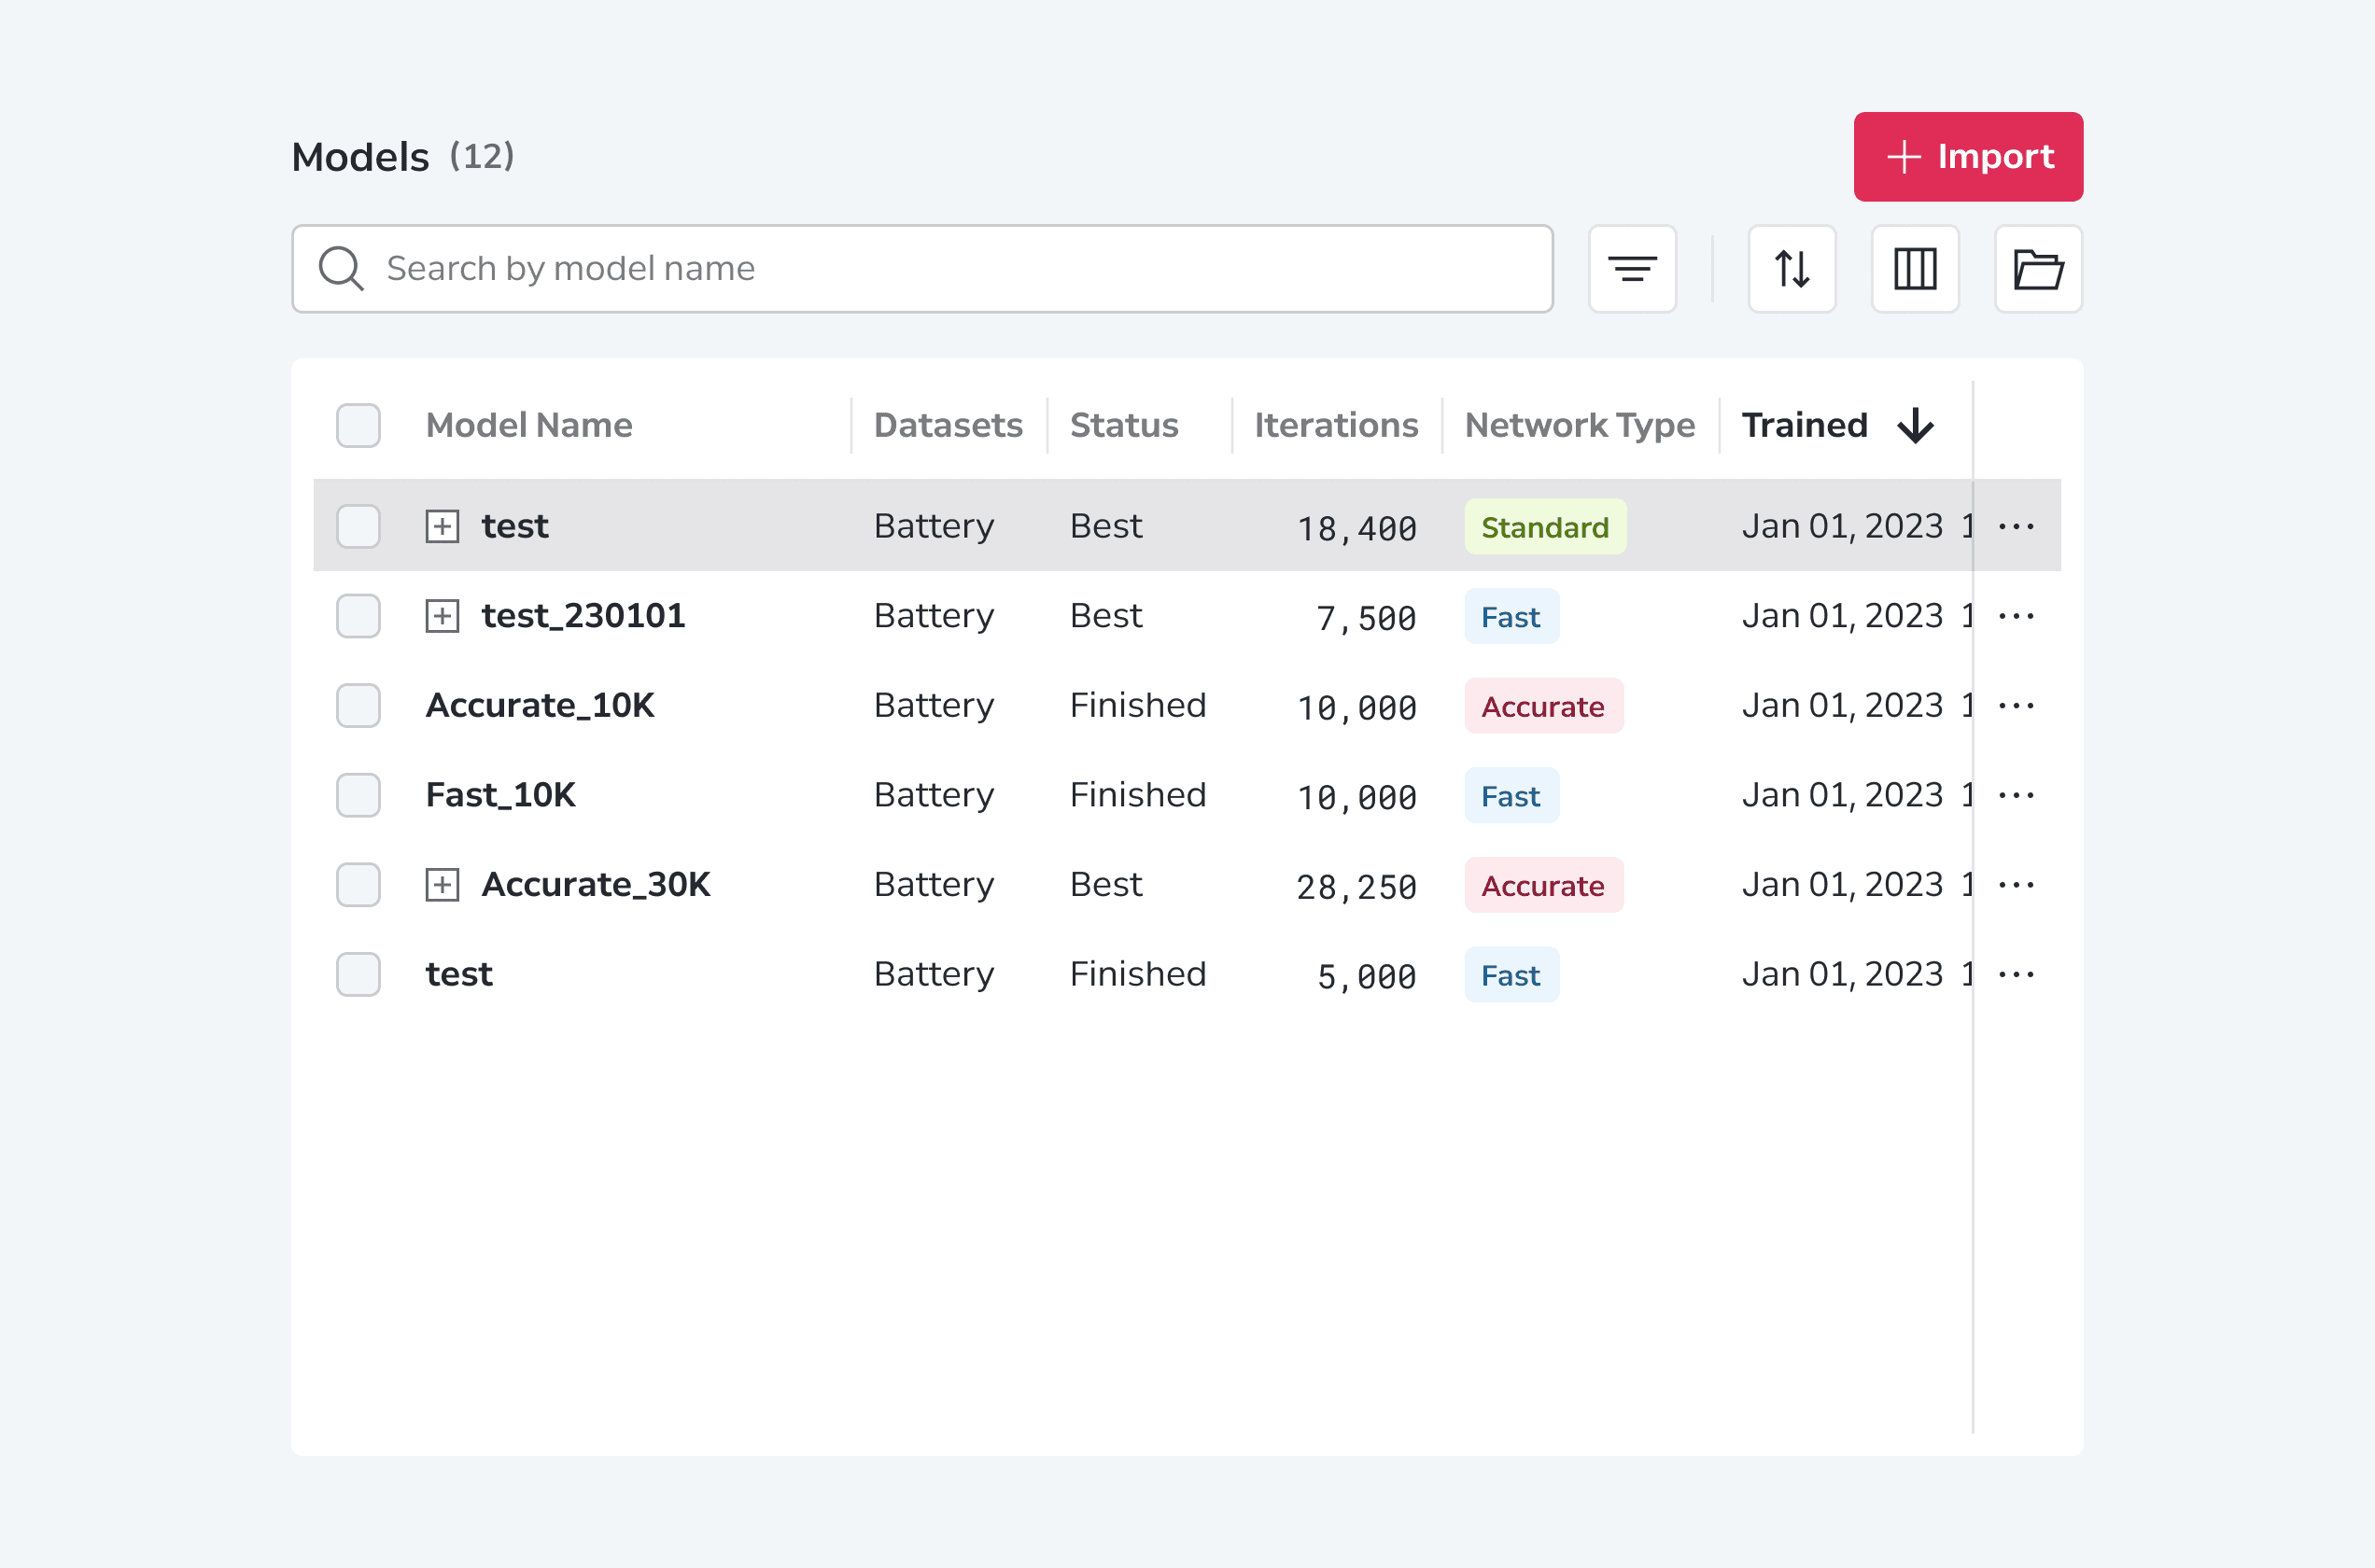The width and height of the screenshot is (2375, 1568).
Task: Open the sort order arrows icon
Action: pos(1791,269)
